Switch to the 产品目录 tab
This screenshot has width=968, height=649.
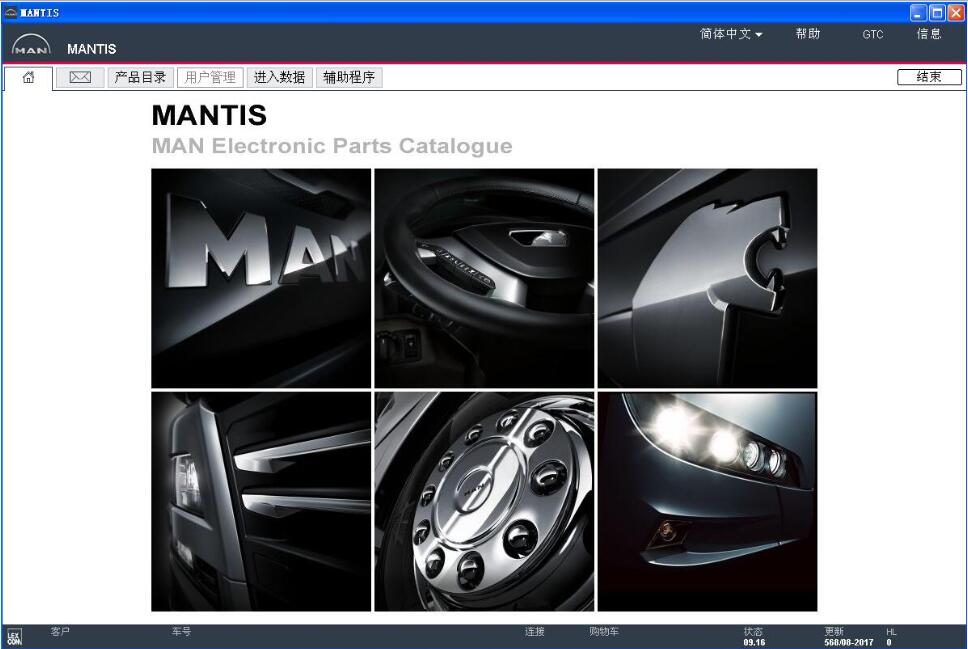140,76
